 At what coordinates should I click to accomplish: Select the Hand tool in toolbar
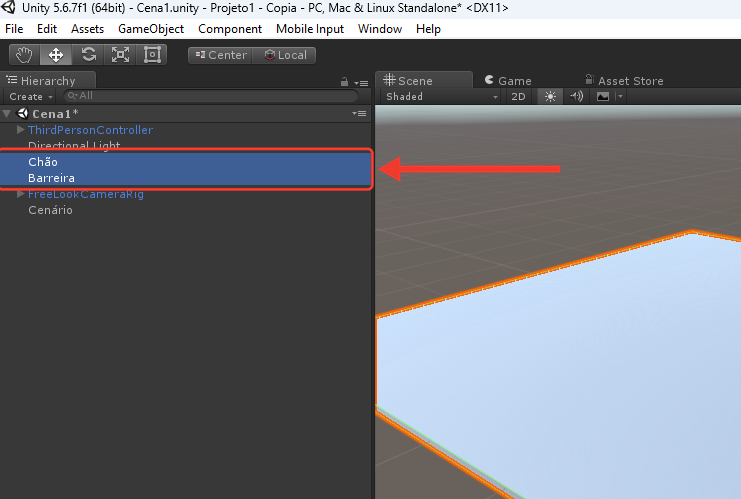click(x=25, y=55)
